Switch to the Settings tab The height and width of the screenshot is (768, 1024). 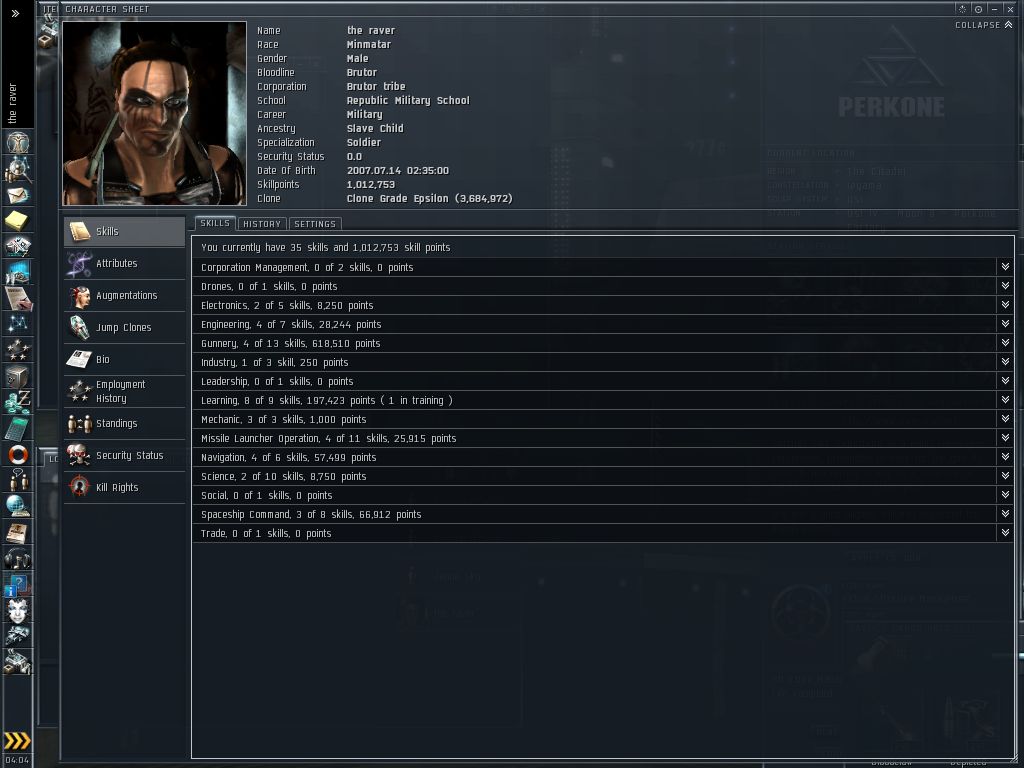(315, 223)
